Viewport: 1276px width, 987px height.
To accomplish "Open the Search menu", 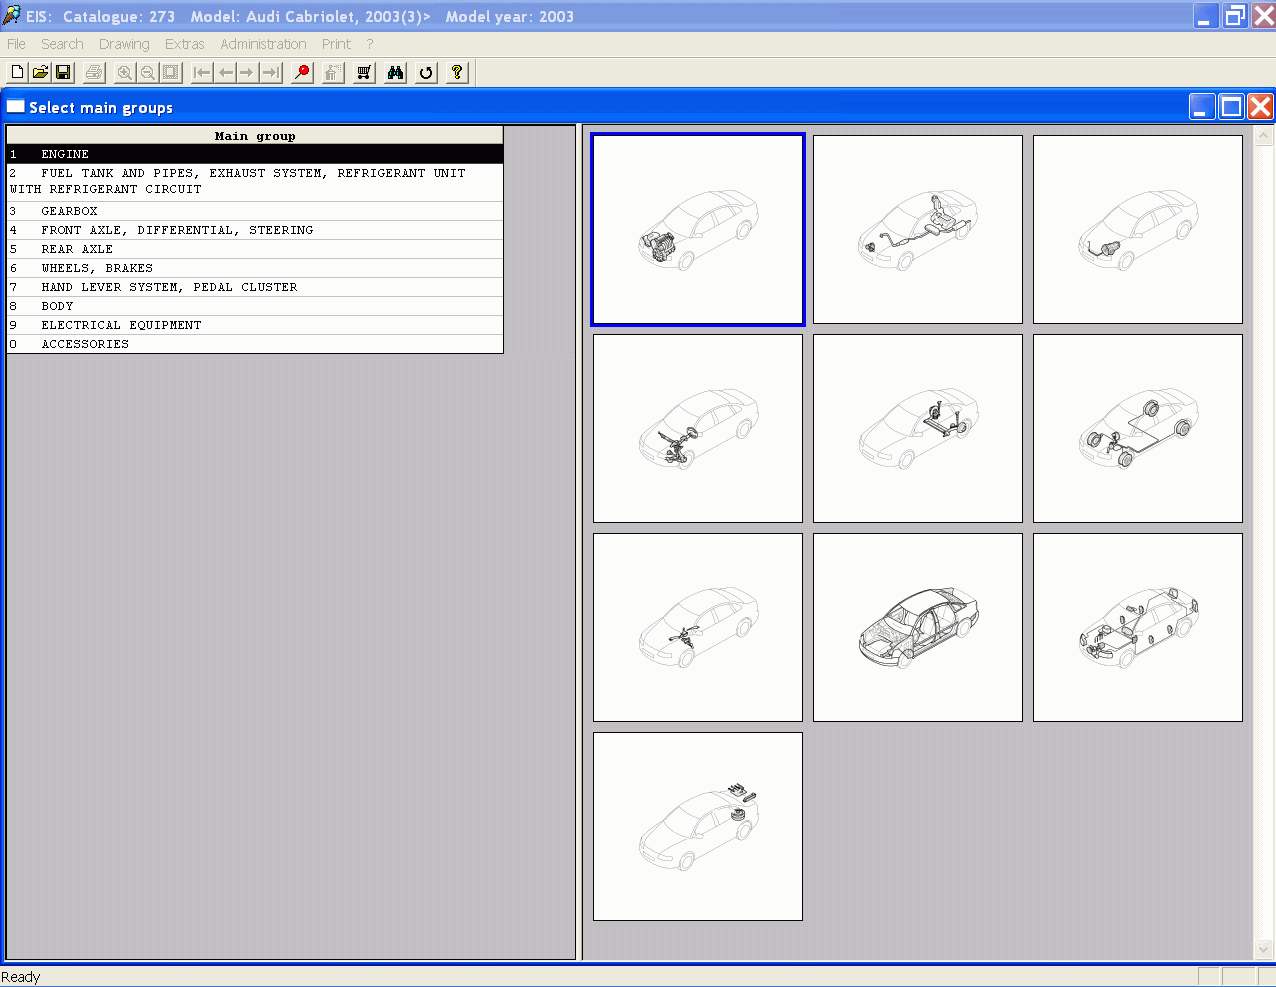I will (62, 44).
